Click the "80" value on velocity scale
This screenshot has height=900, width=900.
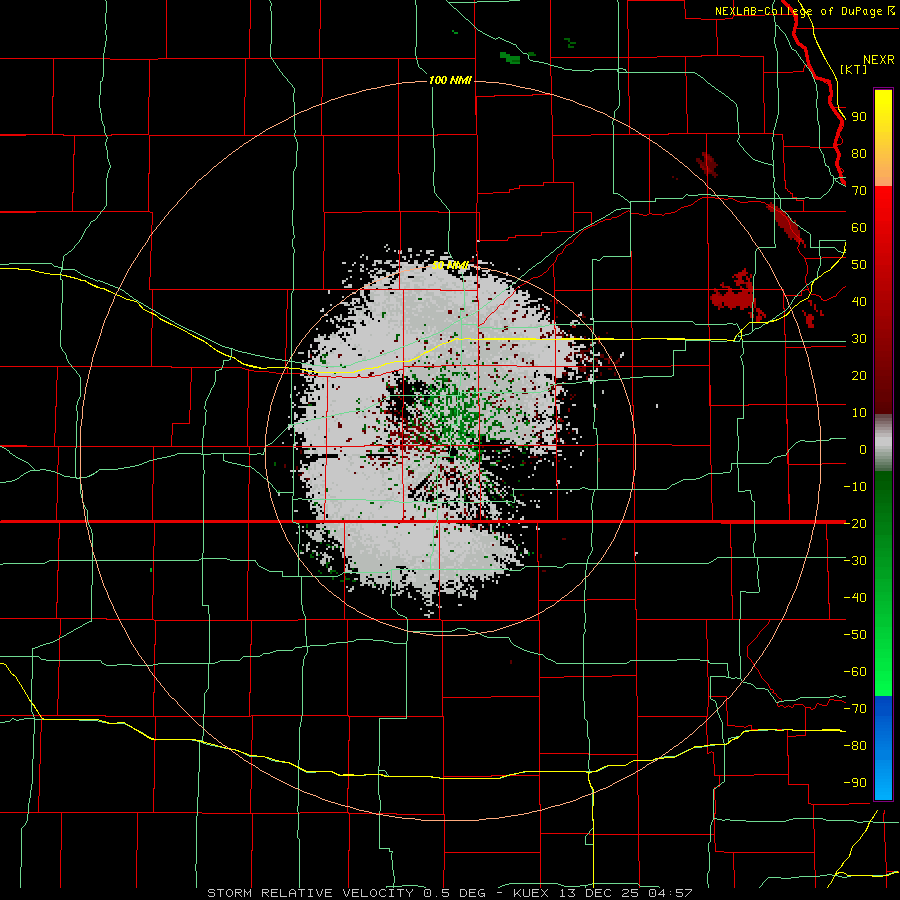coord(859,154)
